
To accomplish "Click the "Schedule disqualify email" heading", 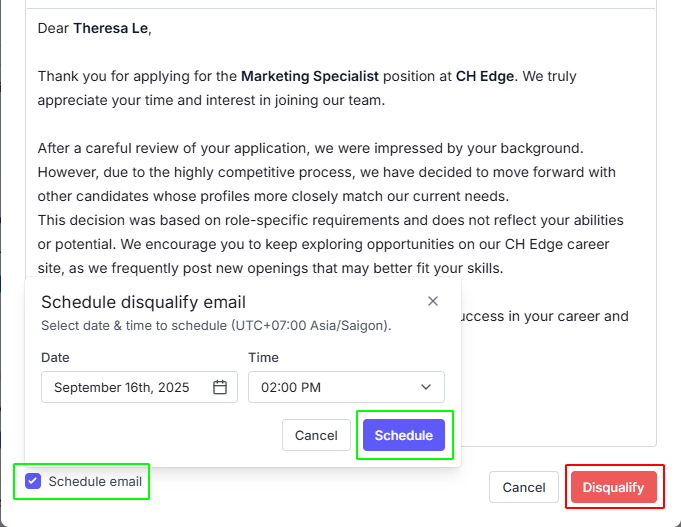I will [143, 302].
